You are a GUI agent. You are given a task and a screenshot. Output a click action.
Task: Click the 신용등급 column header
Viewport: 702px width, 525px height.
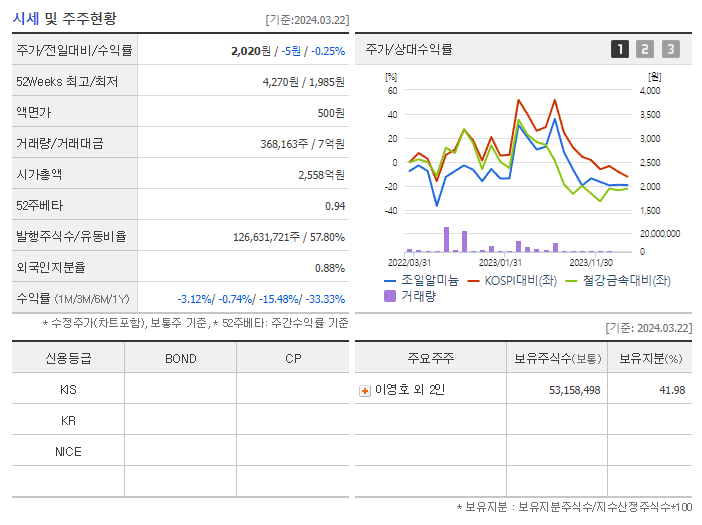click(68, 358)
